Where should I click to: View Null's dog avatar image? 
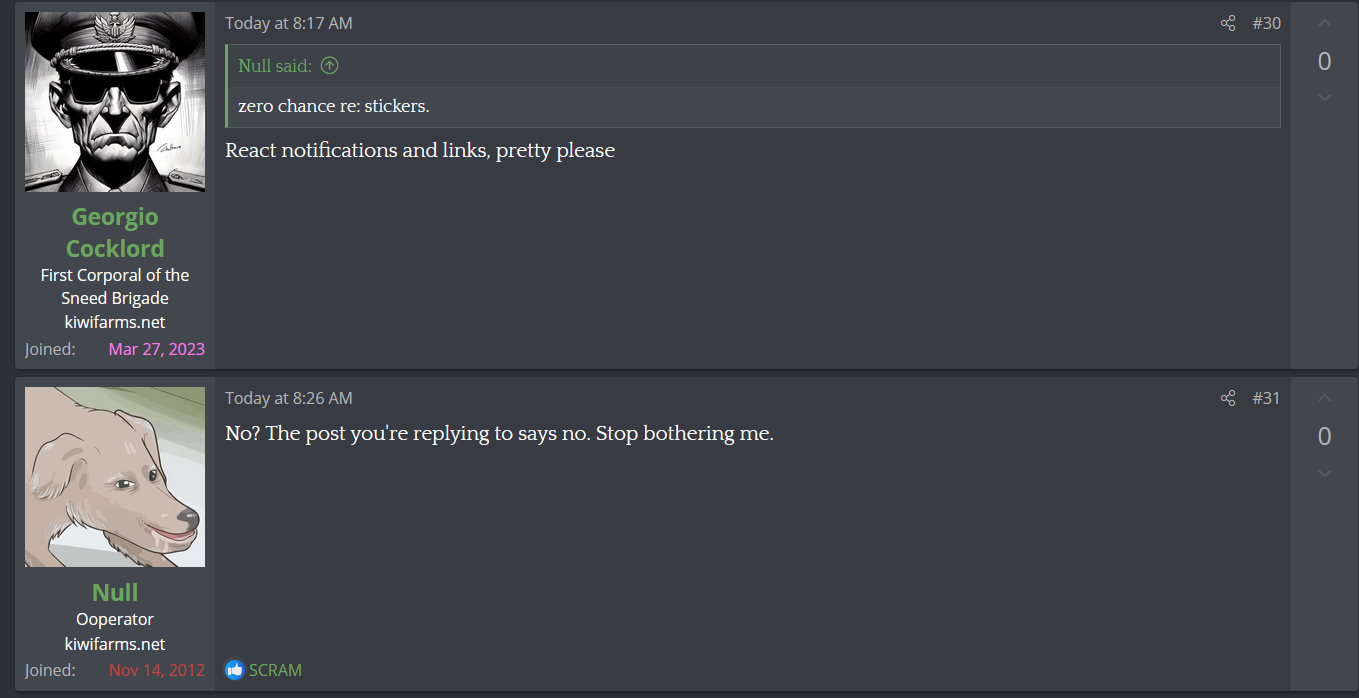(x=115, y=477)
